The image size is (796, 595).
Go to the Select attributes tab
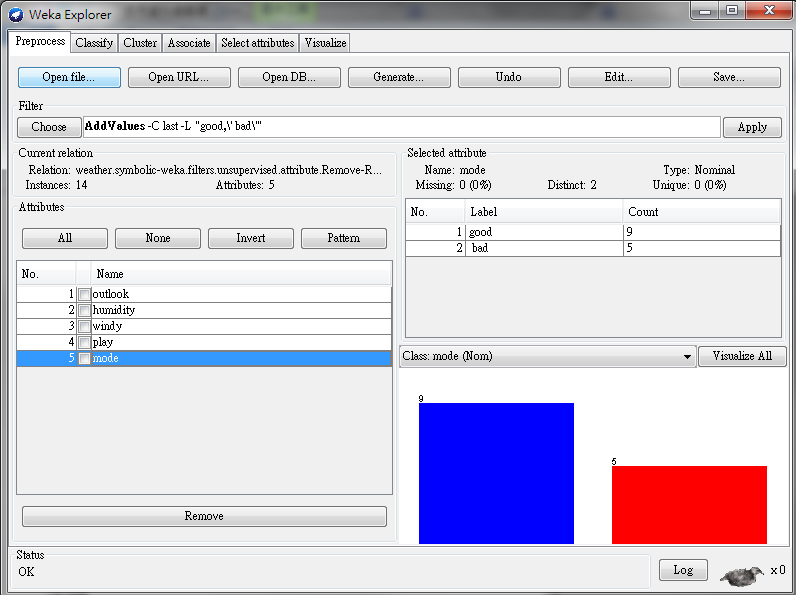point(257,43)
